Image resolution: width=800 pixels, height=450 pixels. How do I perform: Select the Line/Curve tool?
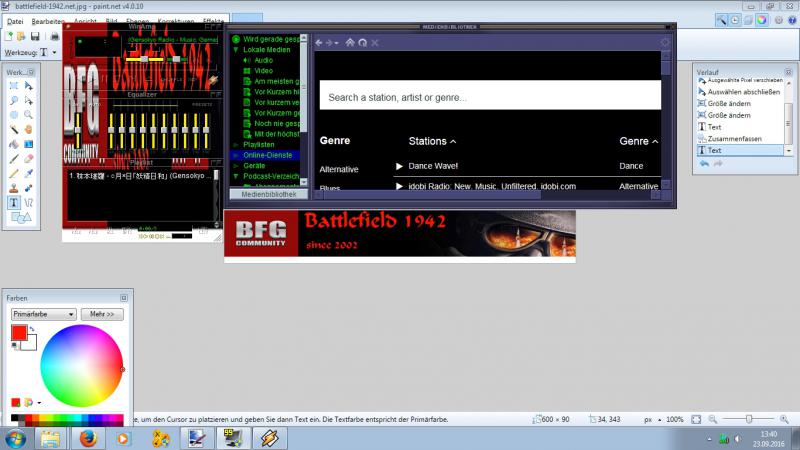click(x=29, y=203)
